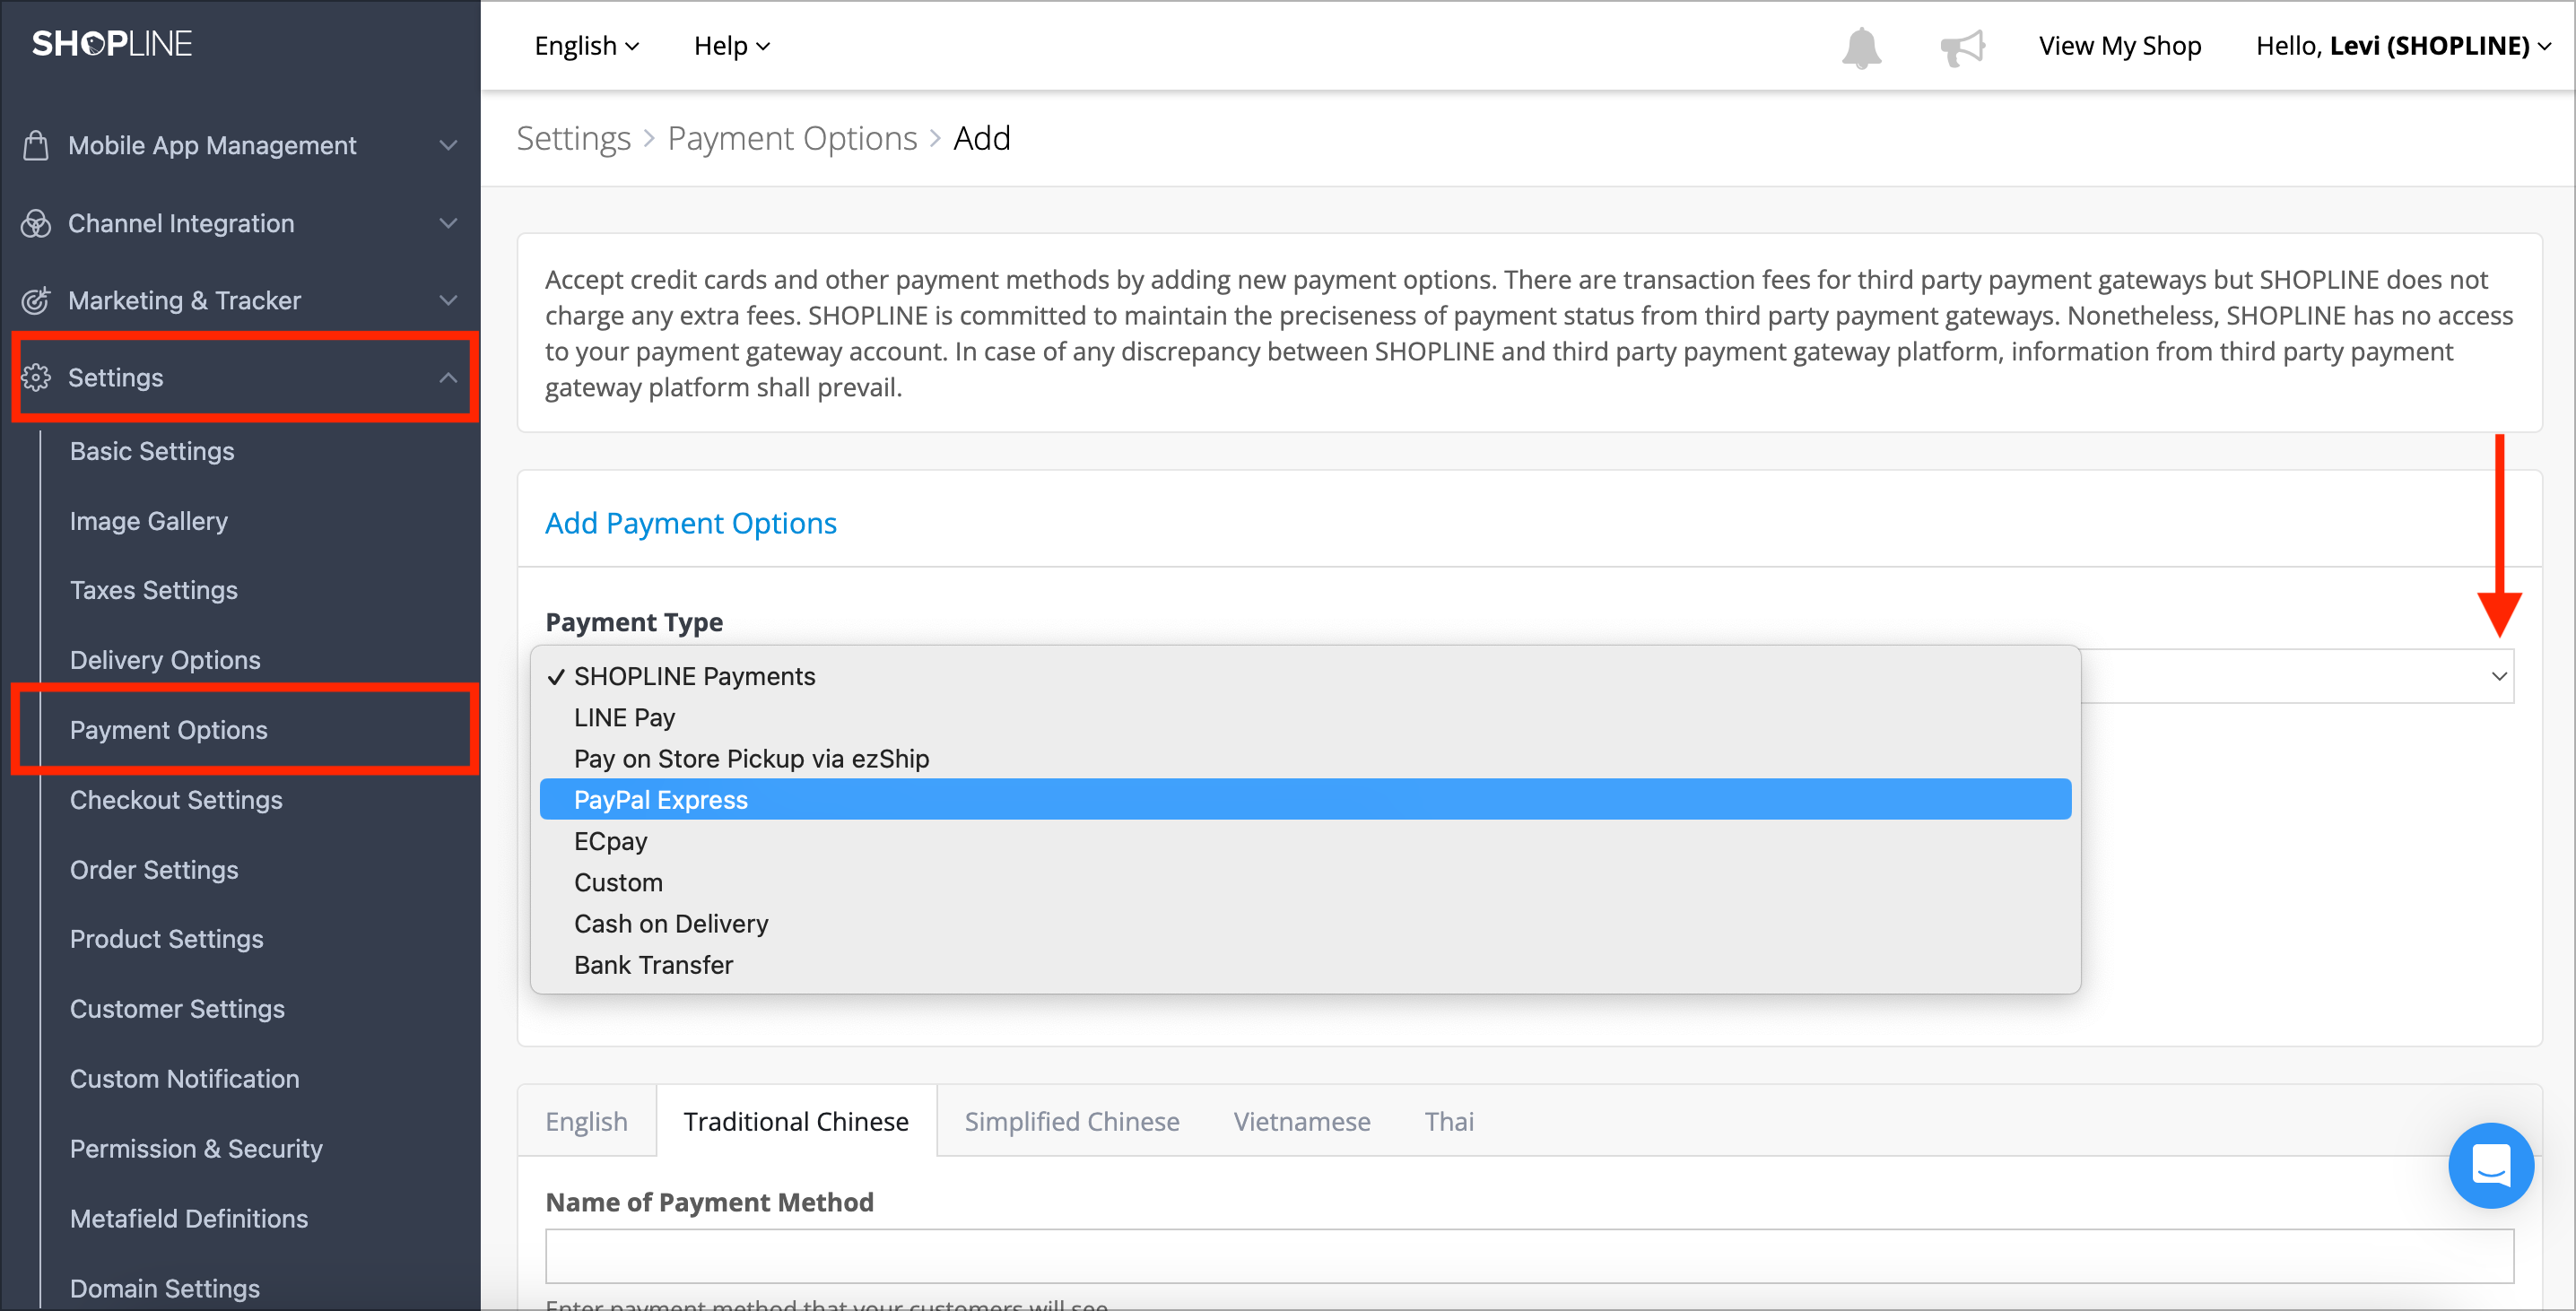Open Image Gallery in sidebar
This screenshot has width=2576, height=1311.
149,521
